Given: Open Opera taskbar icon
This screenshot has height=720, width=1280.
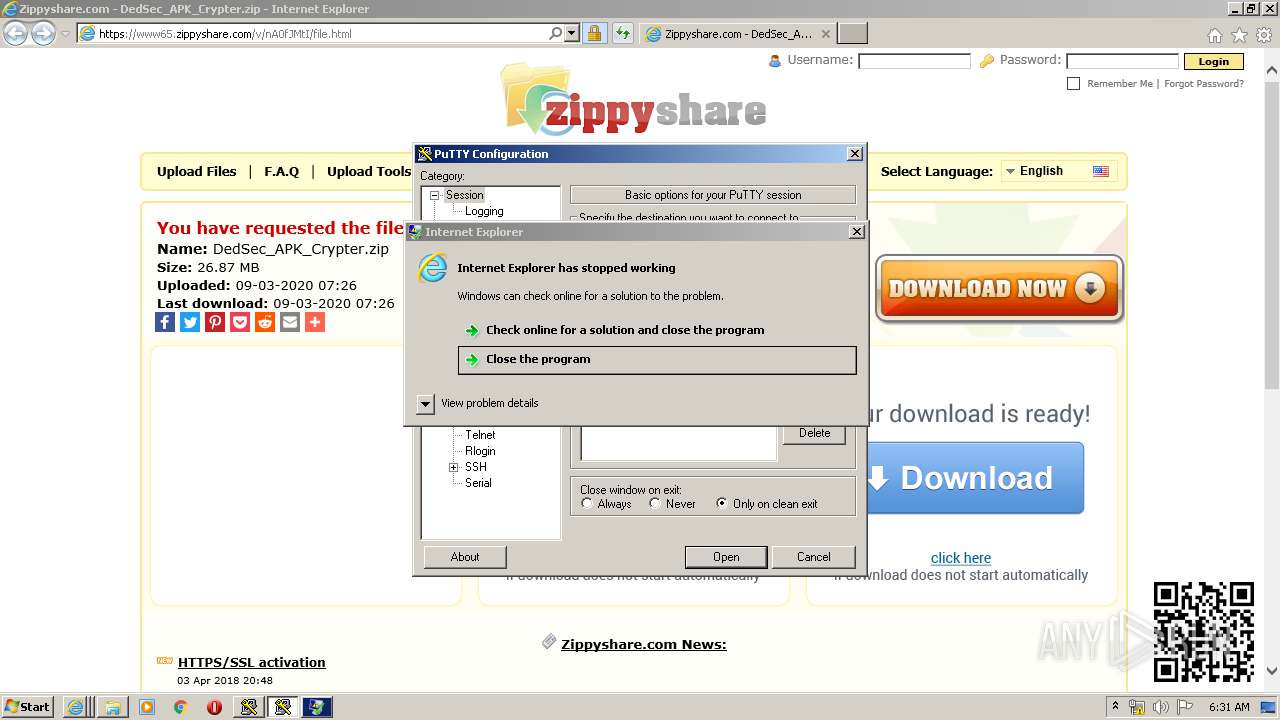Looking at the screenshot, I should pyautogui.click(x=214, y=707).
